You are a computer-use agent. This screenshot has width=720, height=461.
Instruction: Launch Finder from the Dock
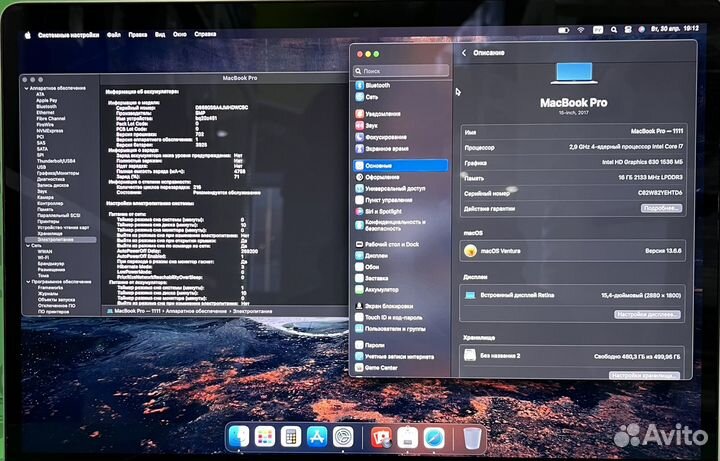239,437
